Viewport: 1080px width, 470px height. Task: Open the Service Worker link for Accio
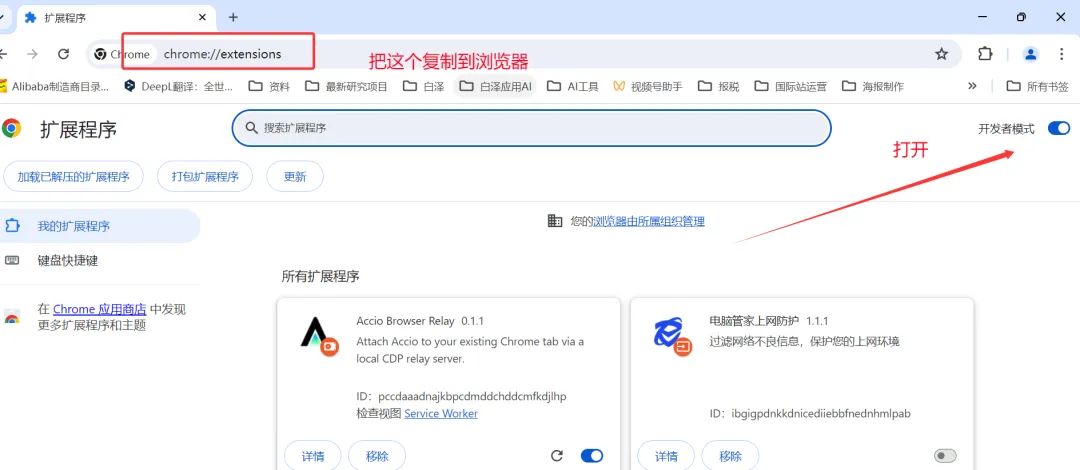coord(441,413)
